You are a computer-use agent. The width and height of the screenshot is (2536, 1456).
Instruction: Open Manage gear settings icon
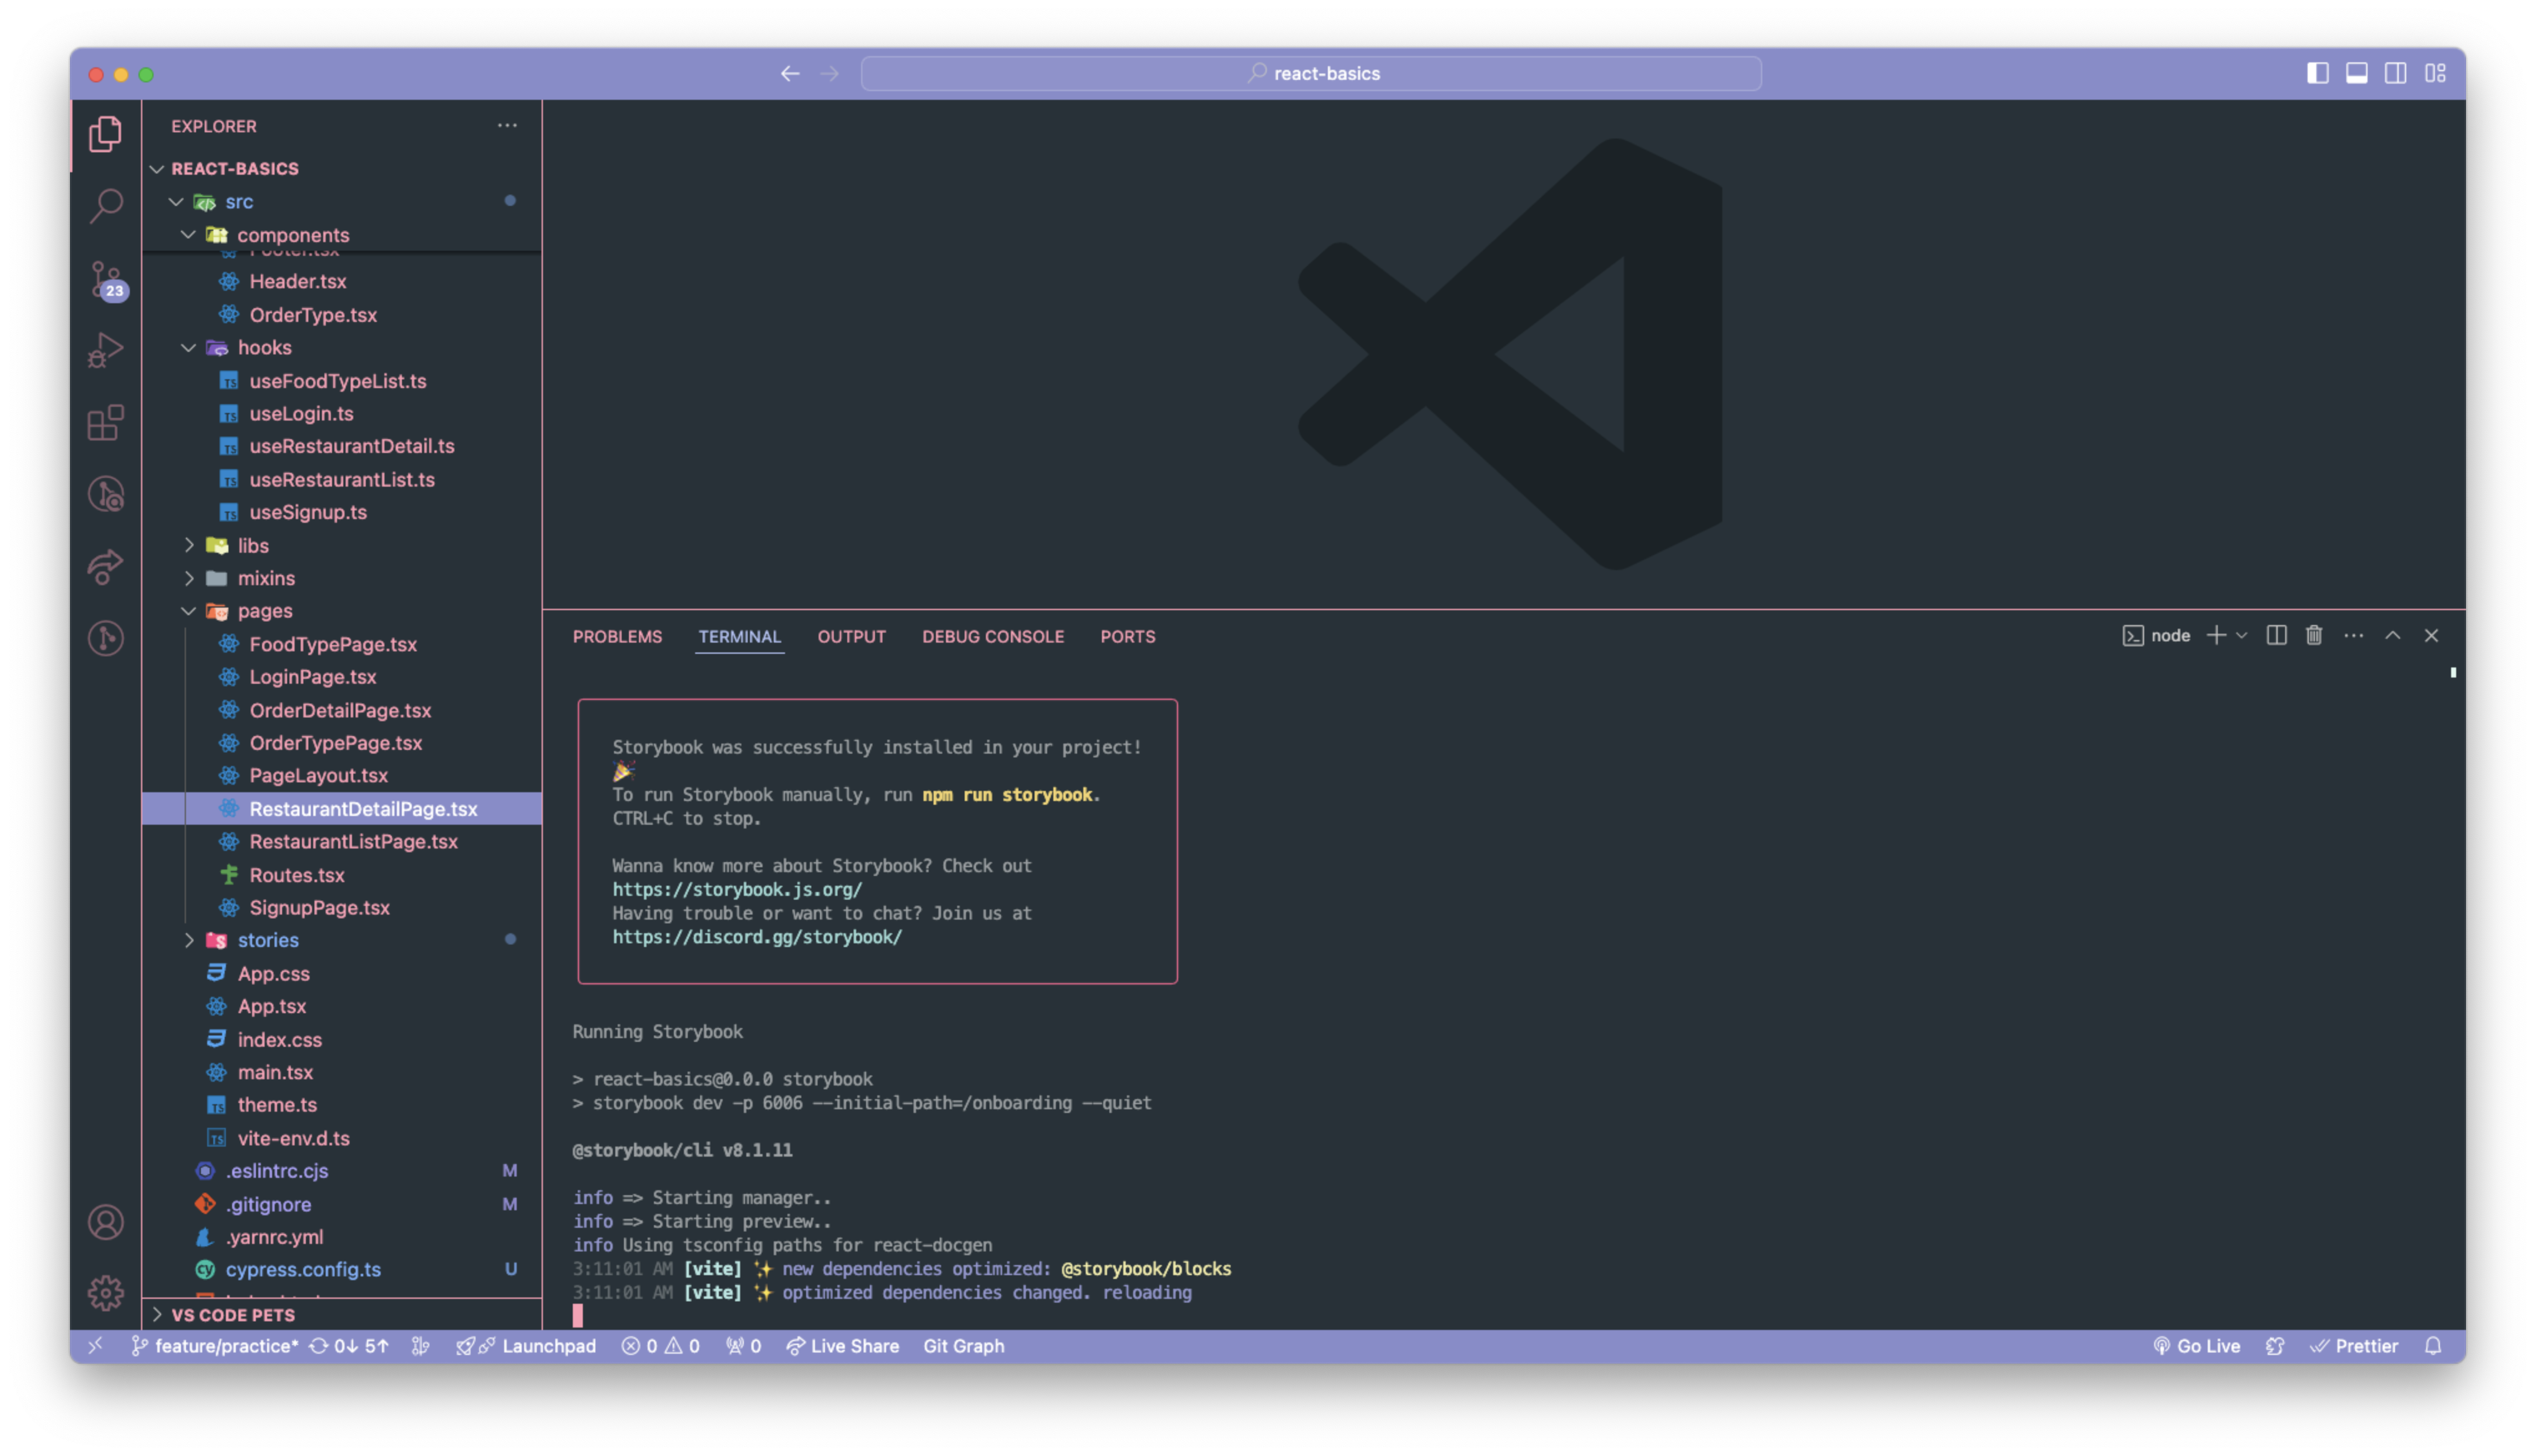point(105,1293)
